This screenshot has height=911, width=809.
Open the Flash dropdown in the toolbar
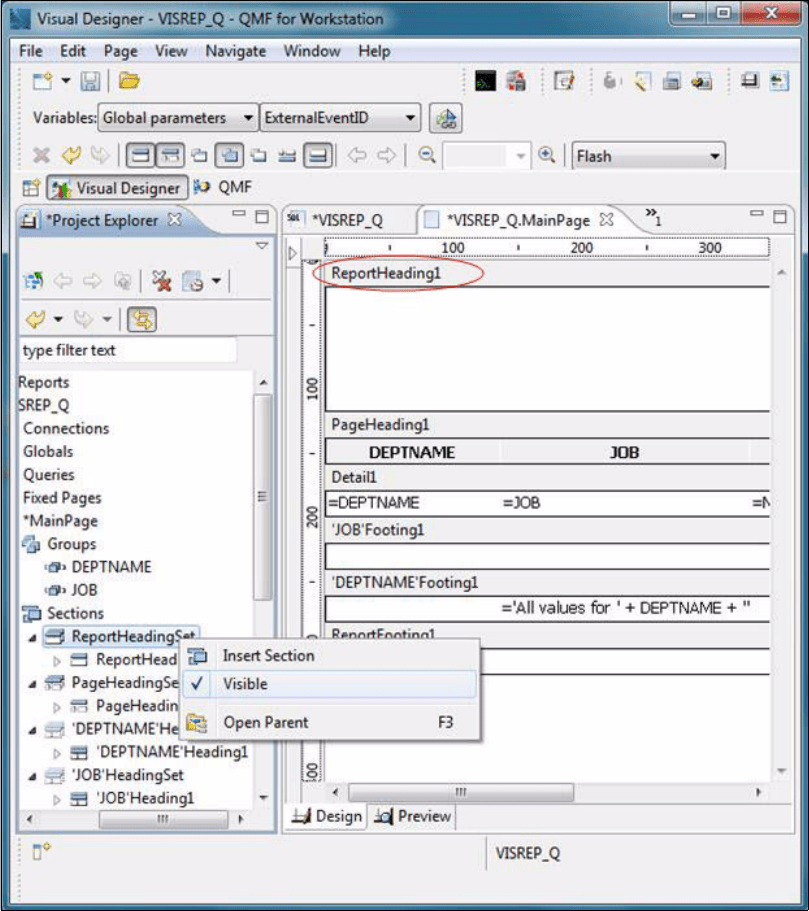tap(647, 156)
